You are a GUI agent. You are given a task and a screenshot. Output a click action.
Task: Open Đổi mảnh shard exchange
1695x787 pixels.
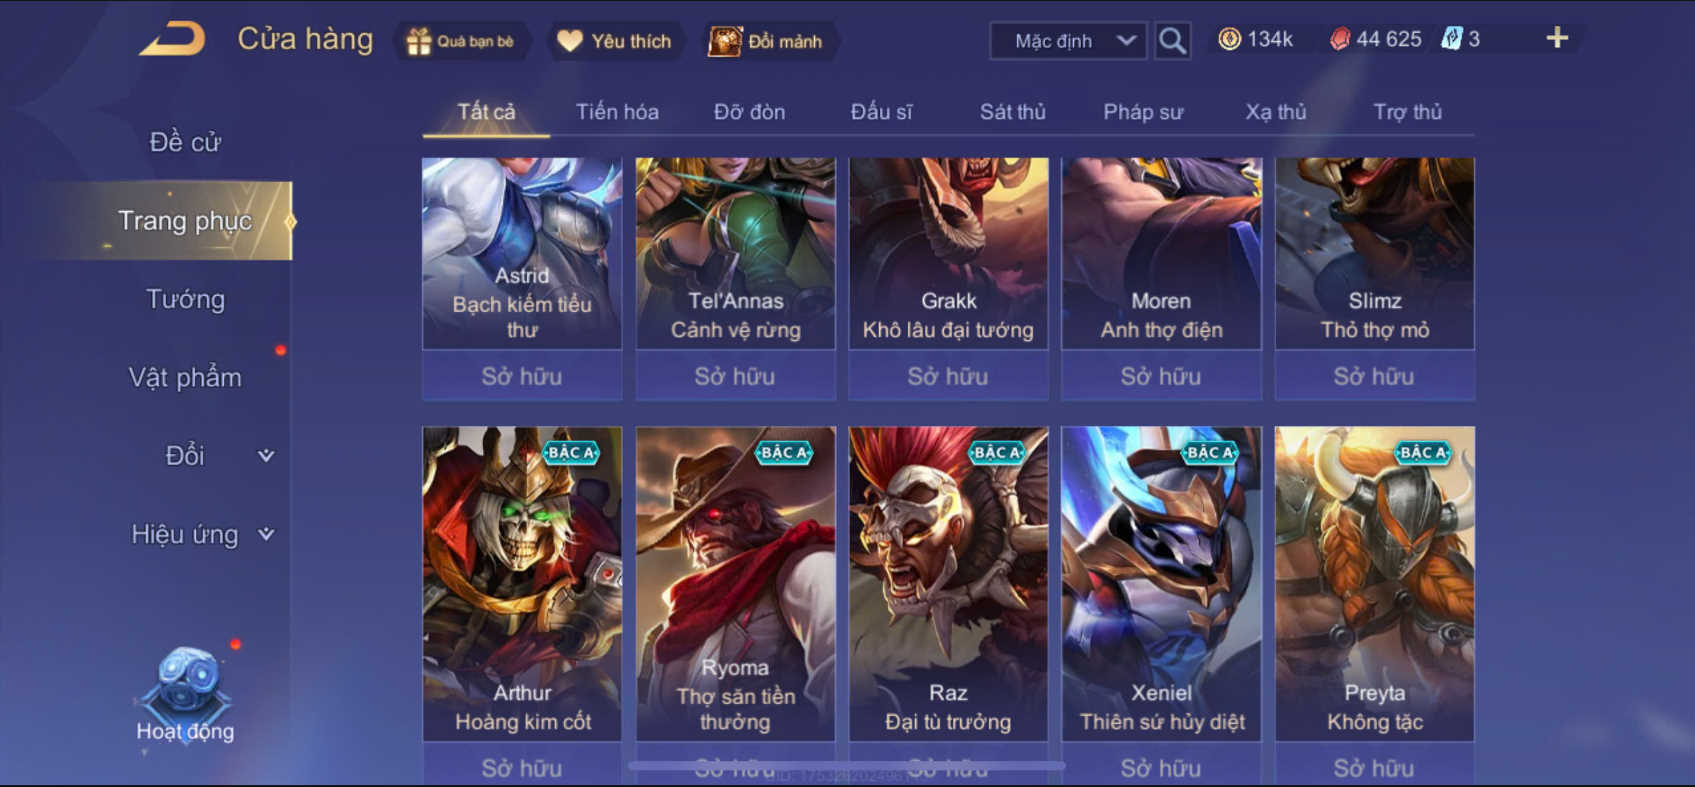(x=725, y=41)
